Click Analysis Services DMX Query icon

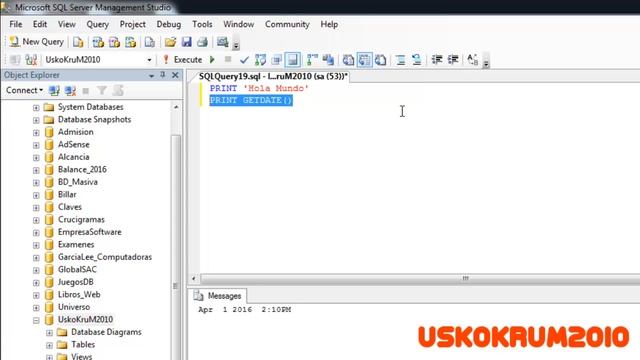click(x=114, y=42)
